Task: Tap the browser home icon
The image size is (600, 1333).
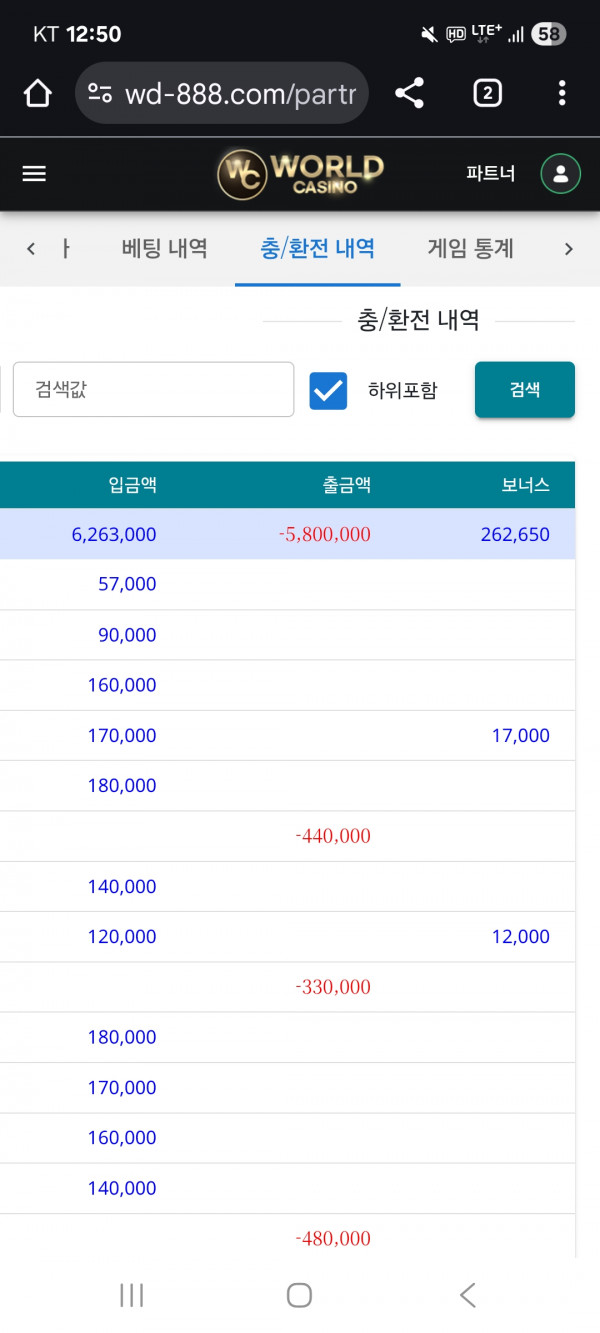Action: pyautogui.click(x=37, y=94)
